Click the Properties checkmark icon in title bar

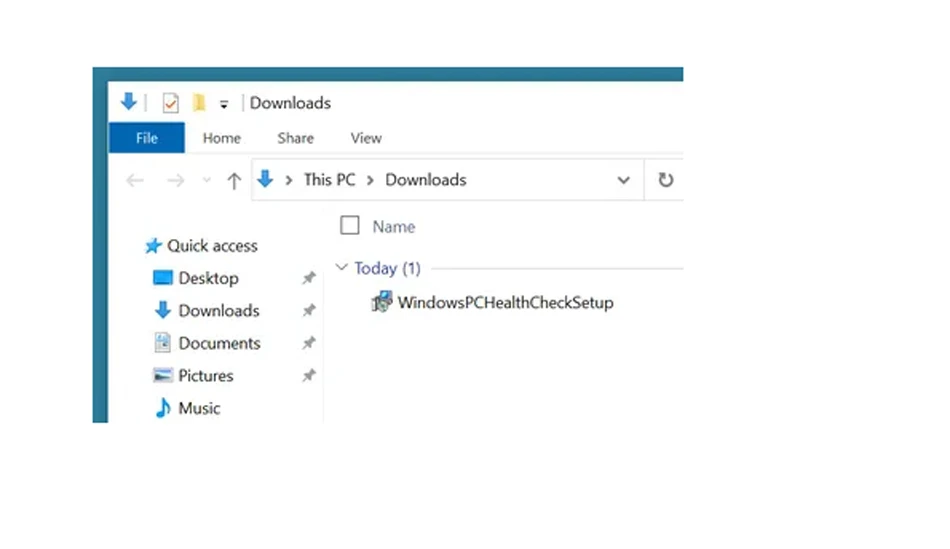coord(170,103)
